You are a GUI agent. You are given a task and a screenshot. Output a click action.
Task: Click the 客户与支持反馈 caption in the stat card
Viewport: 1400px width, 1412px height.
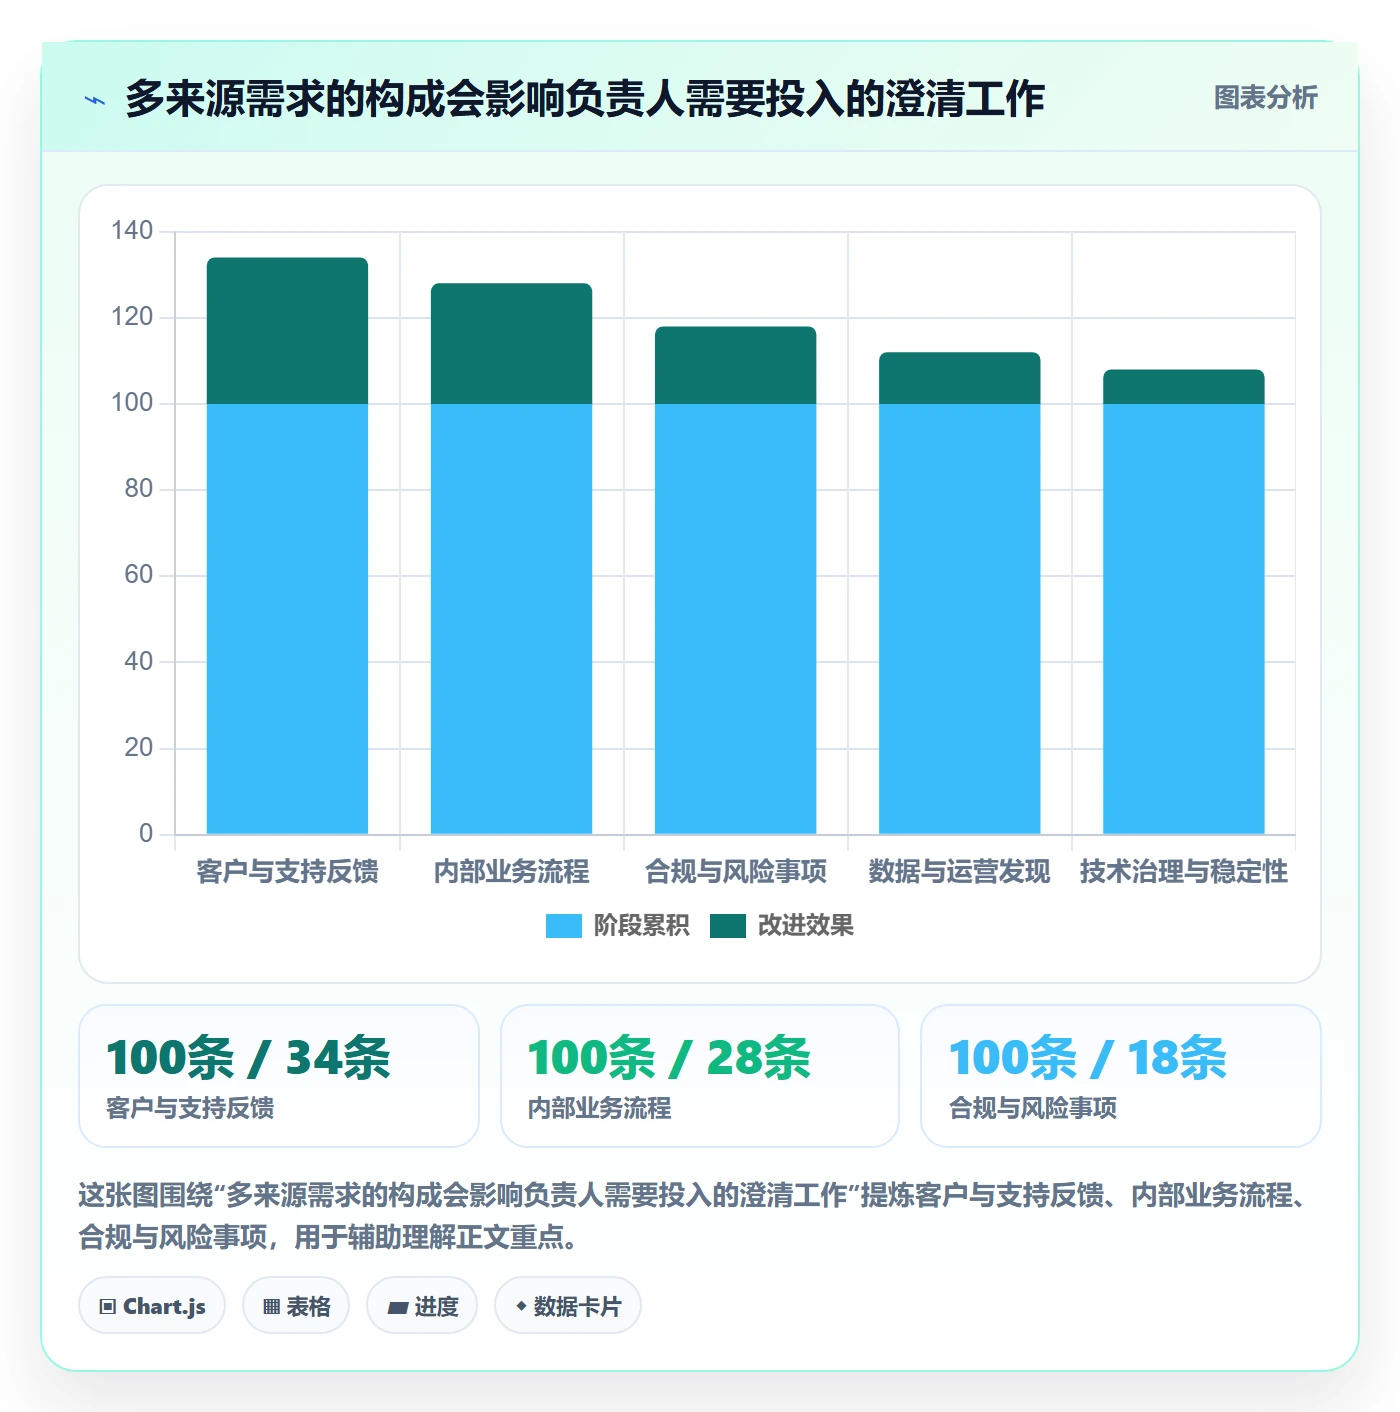[190, 1108]
